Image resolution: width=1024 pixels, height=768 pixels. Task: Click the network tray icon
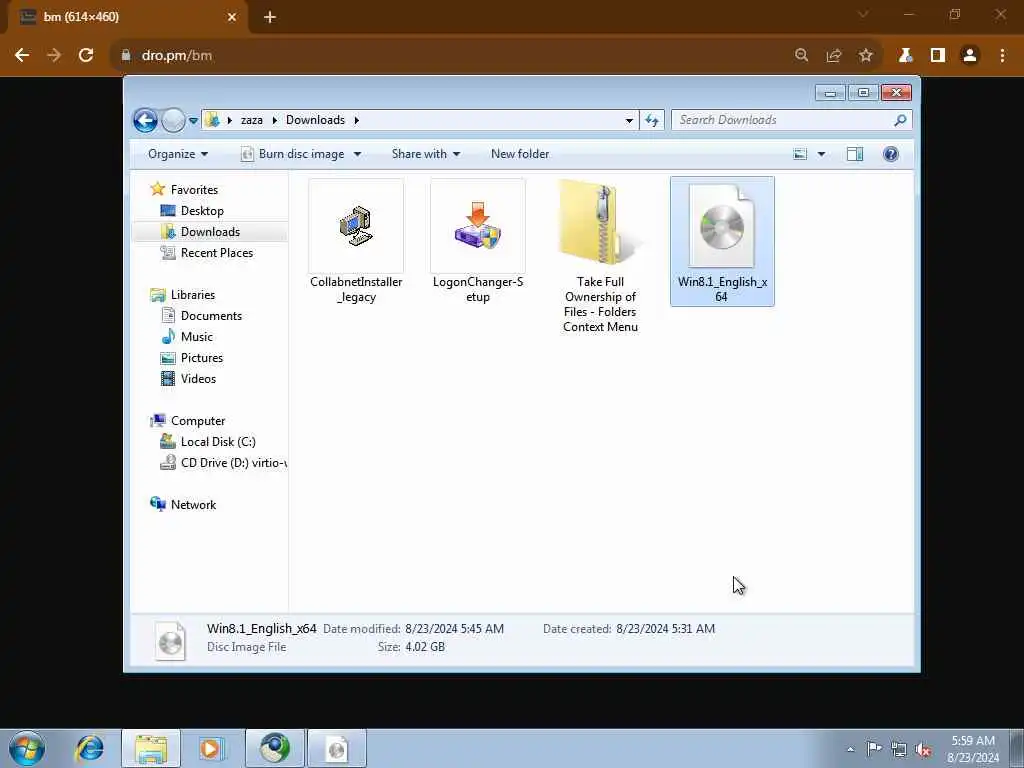coord(899,750)
